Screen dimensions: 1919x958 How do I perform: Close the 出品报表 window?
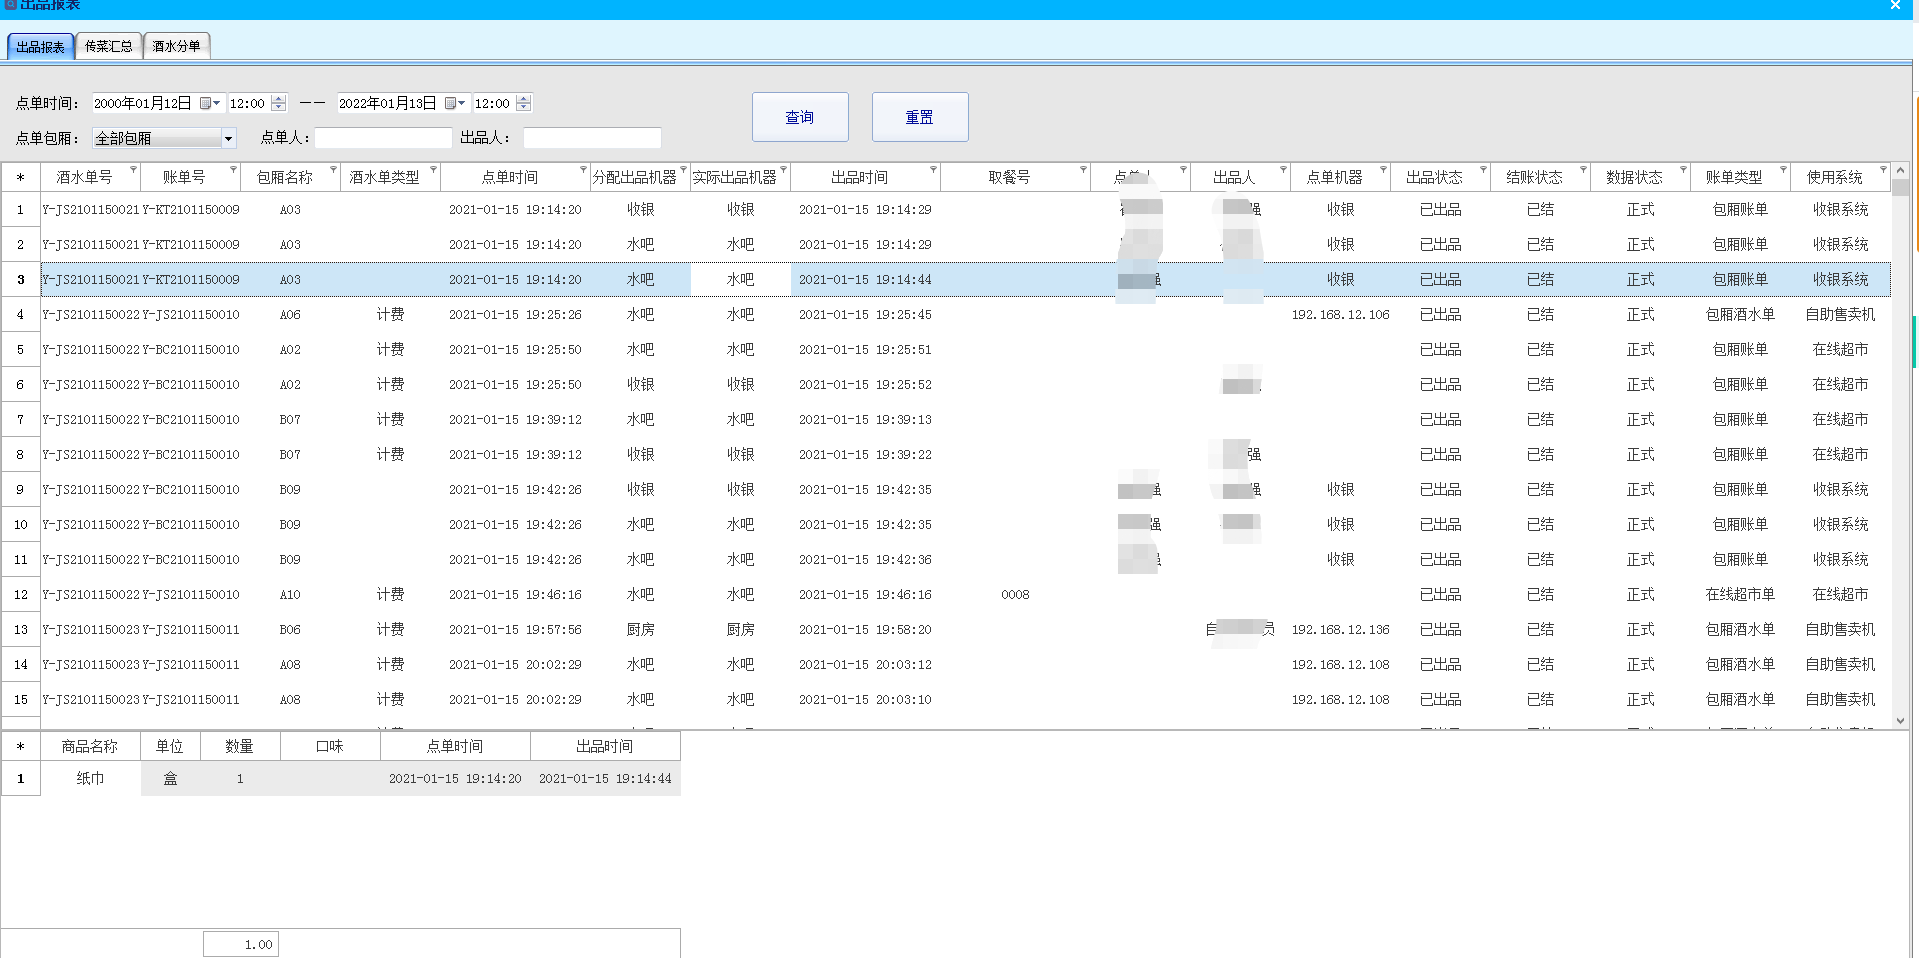click(1895, 6)
